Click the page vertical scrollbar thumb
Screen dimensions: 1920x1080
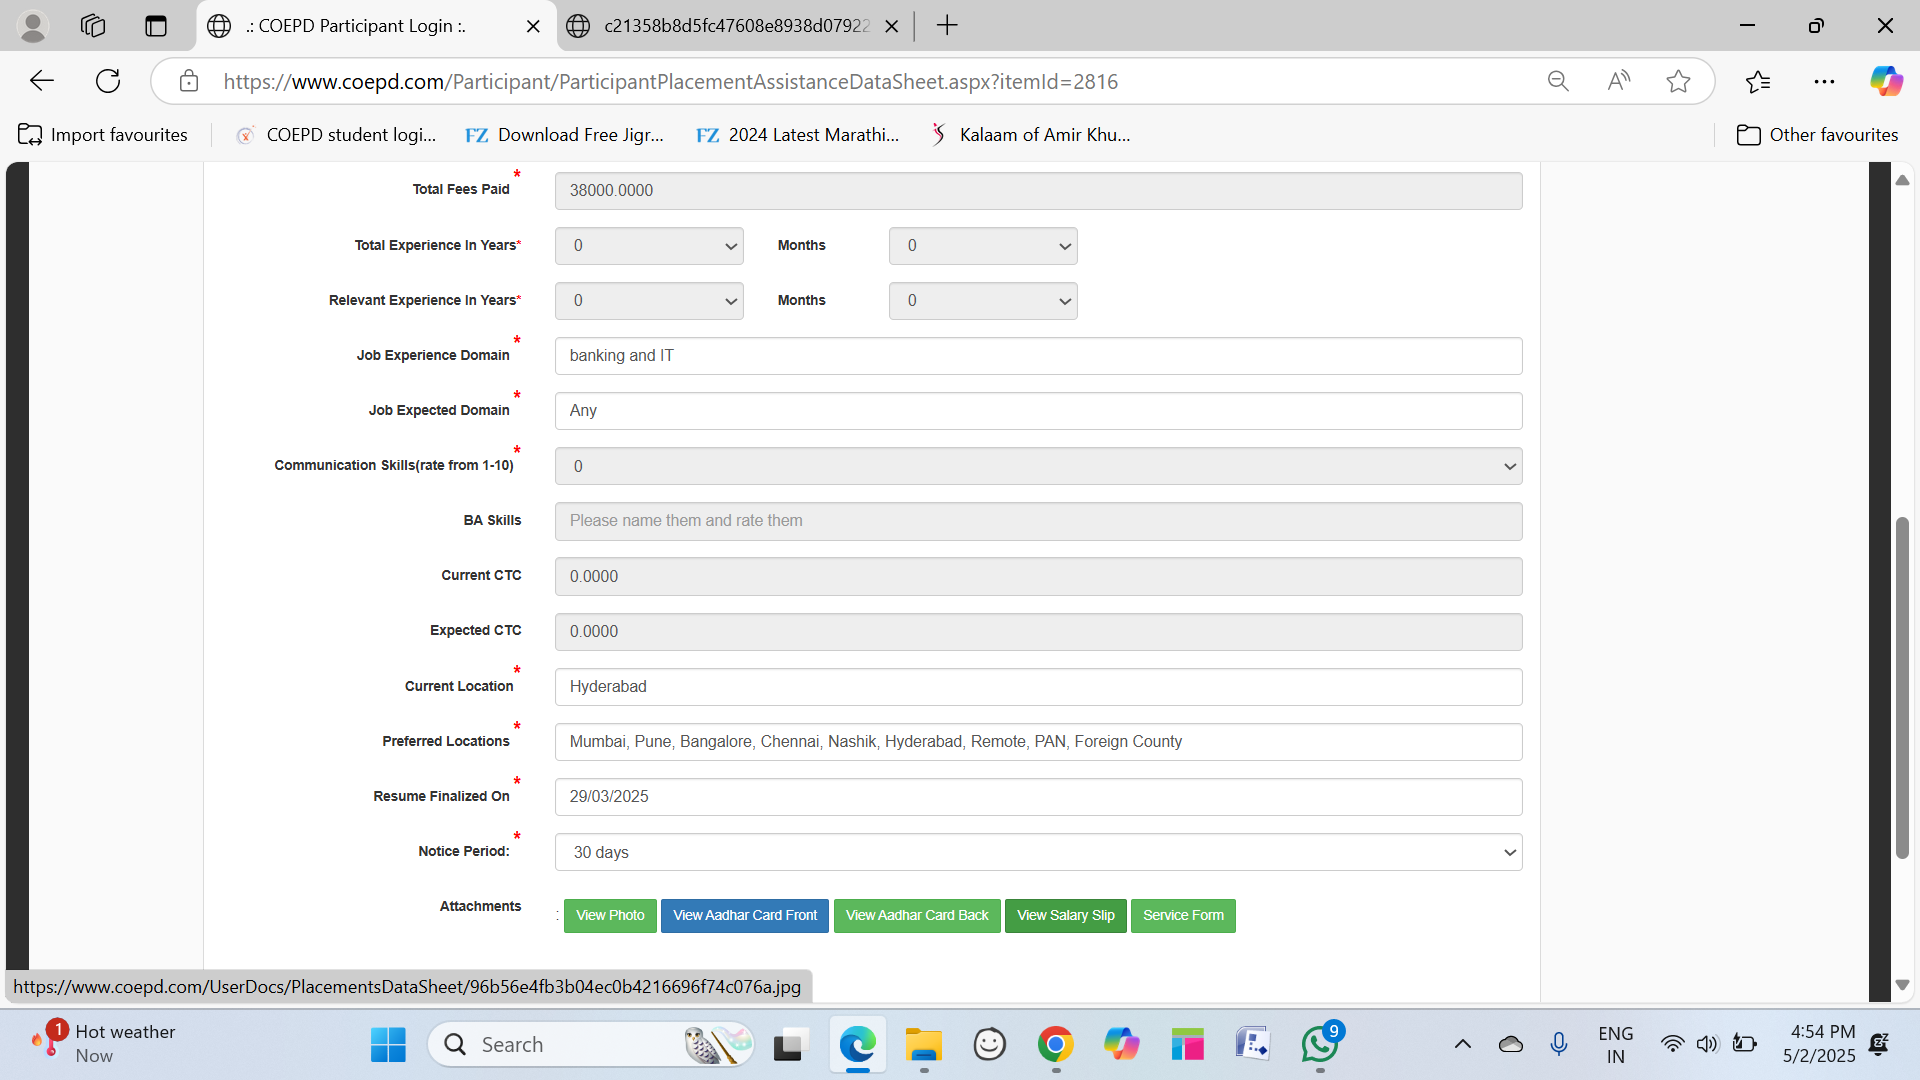point(1902,688)
